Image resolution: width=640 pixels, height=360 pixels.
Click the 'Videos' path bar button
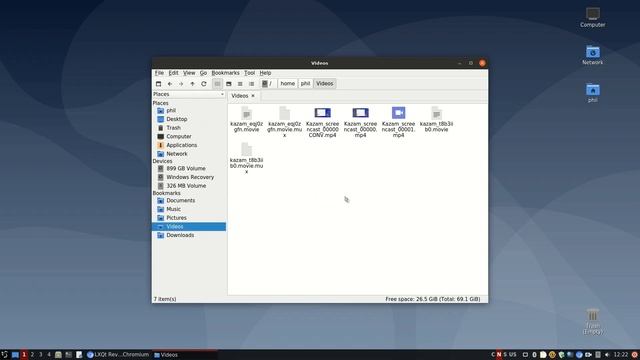[x=324, y=84]
